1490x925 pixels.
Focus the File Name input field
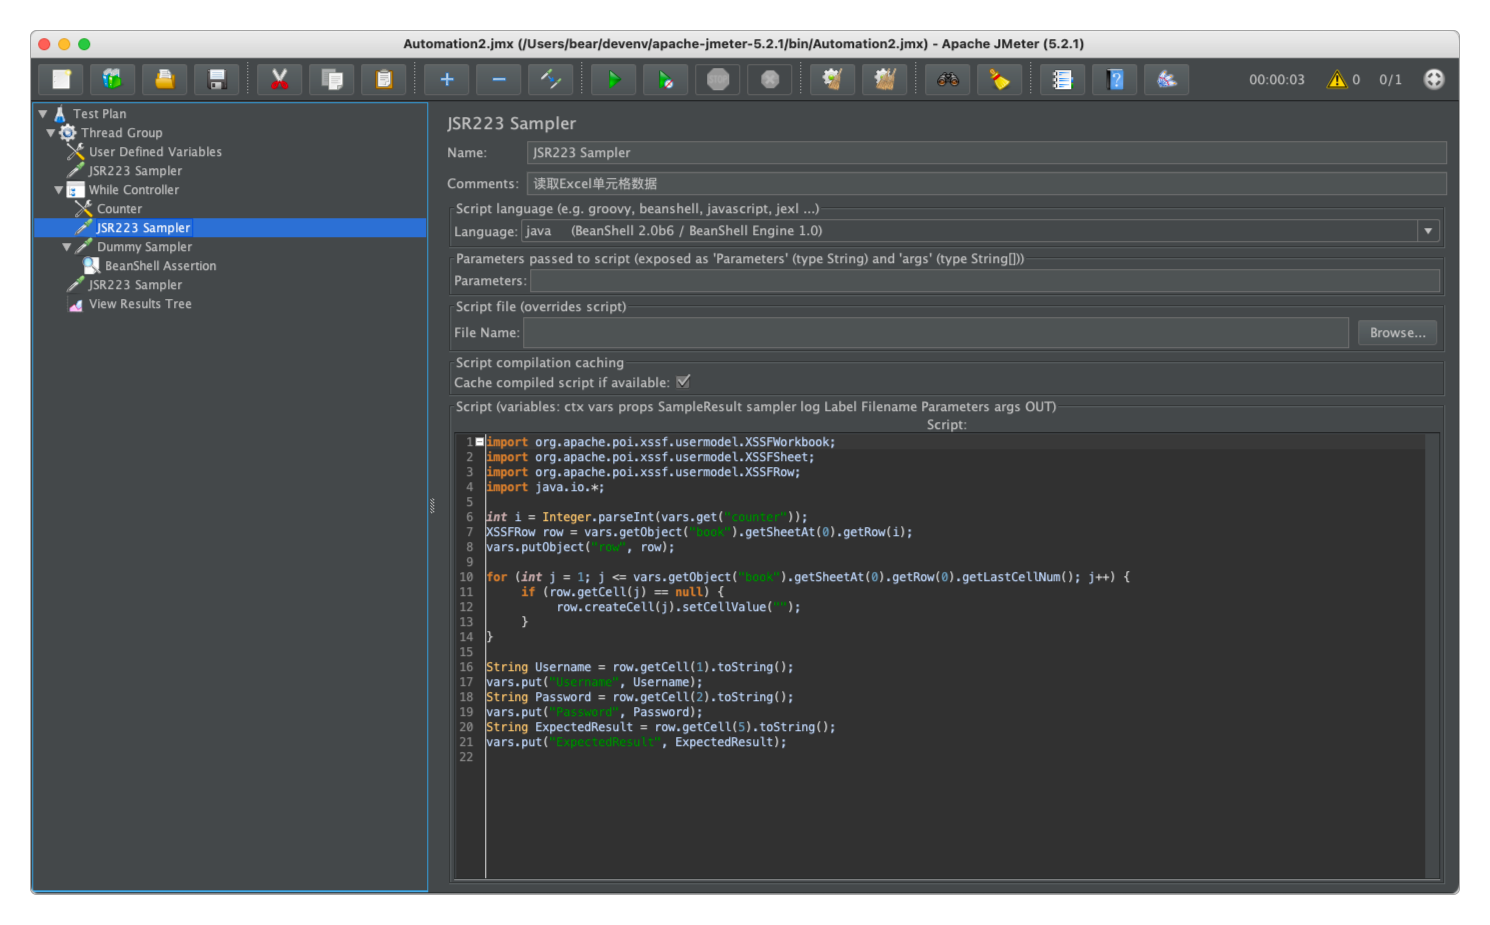pos(936,333)
